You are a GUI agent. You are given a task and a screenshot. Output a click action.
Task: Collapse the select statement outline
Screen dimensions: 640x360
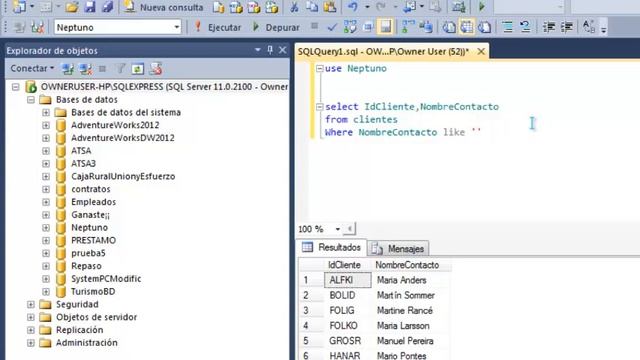coord(320,107)
